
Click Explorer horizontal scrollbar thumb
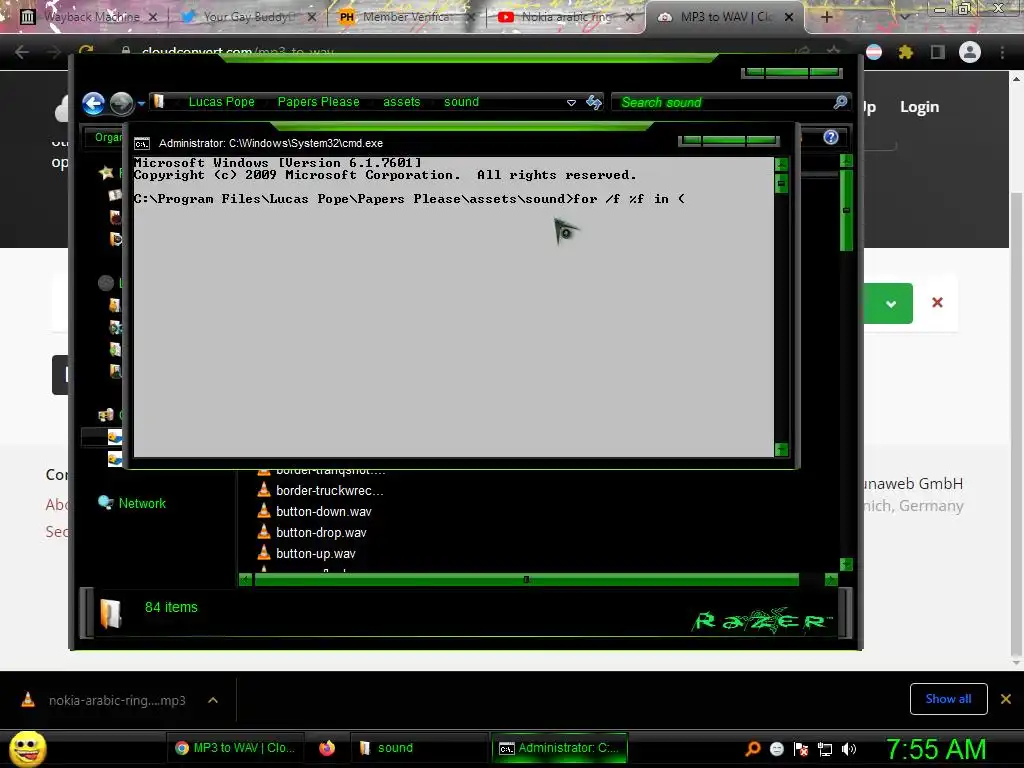tap(526, 579)
